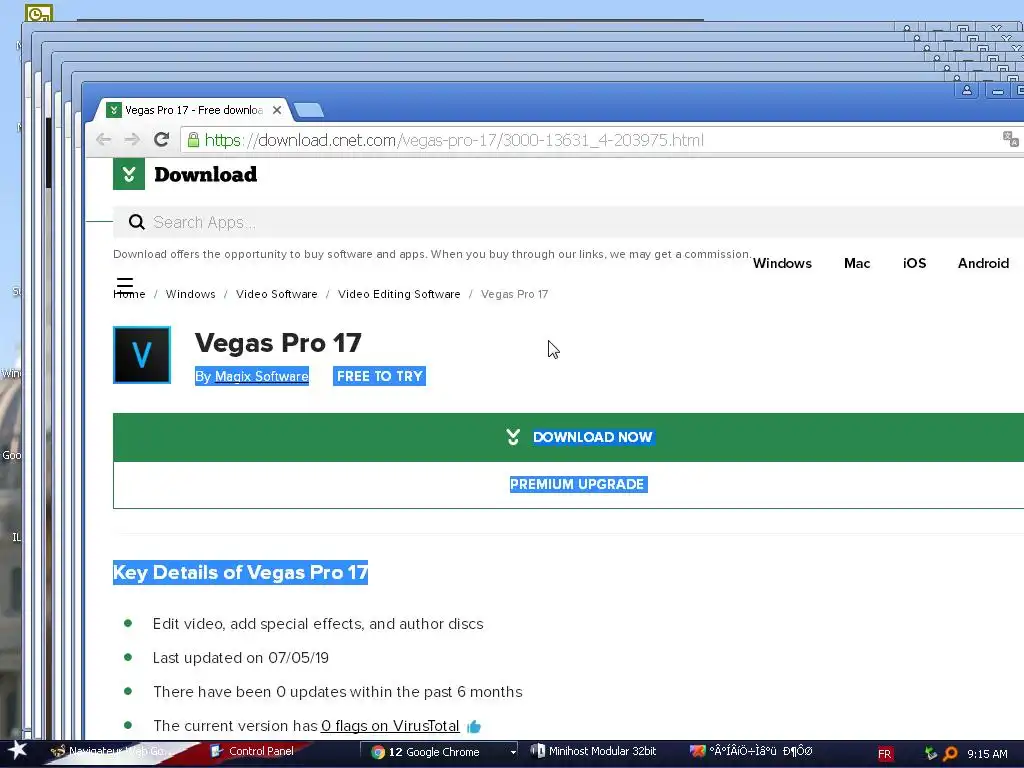Open the iOS platform menu
This screenshot has width=1024, height=768.
pyautogui.click(x=914, y=263)
